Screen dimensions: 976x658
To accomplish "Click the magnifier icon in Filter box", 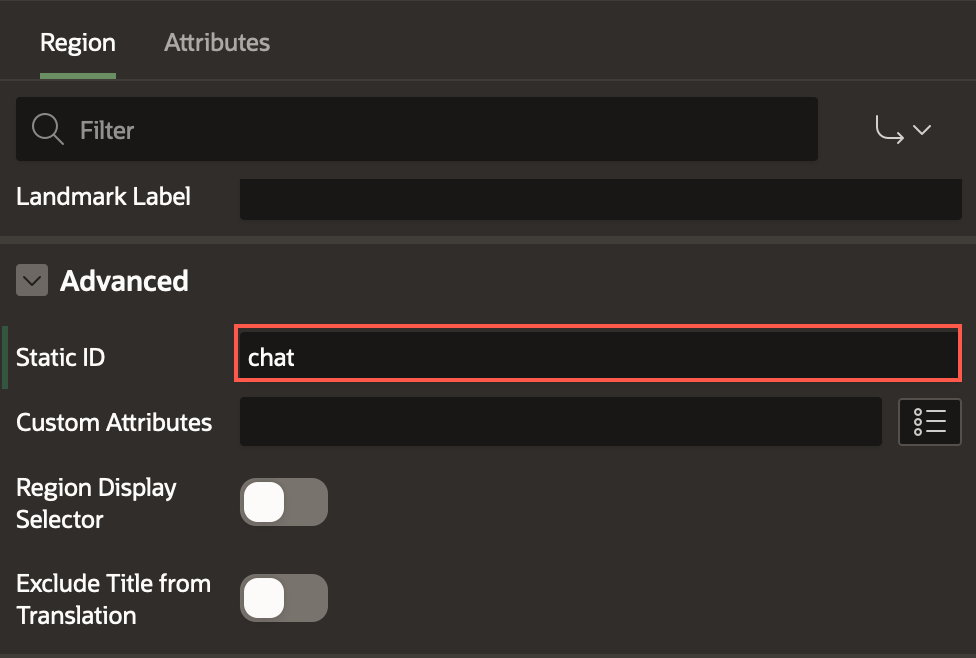I will tap(47, 129).
